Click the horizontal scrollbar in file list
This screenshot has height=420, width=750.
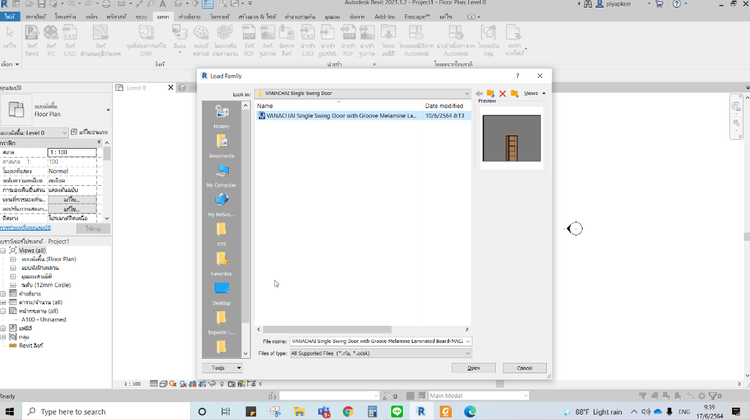(327, 330)
